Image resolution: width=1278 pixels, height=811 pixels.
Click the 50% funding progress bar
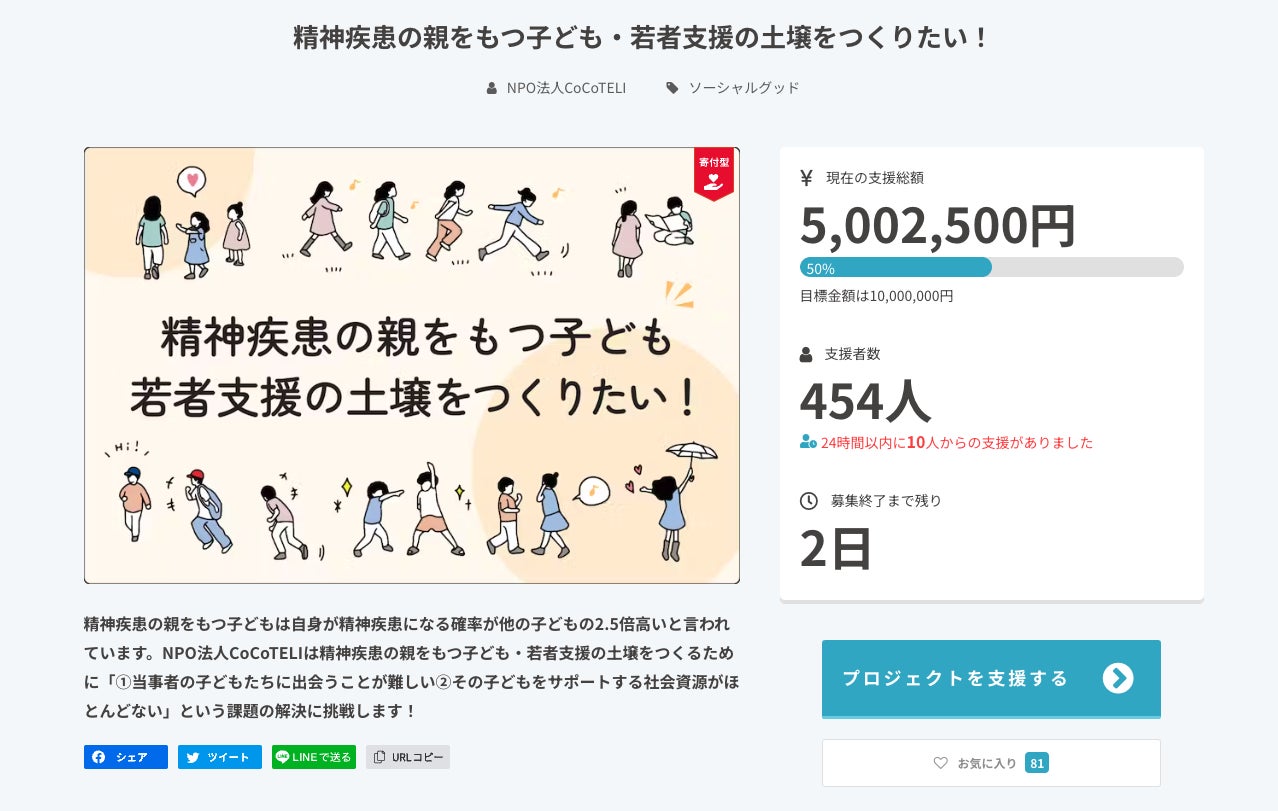tap(991, 267)
